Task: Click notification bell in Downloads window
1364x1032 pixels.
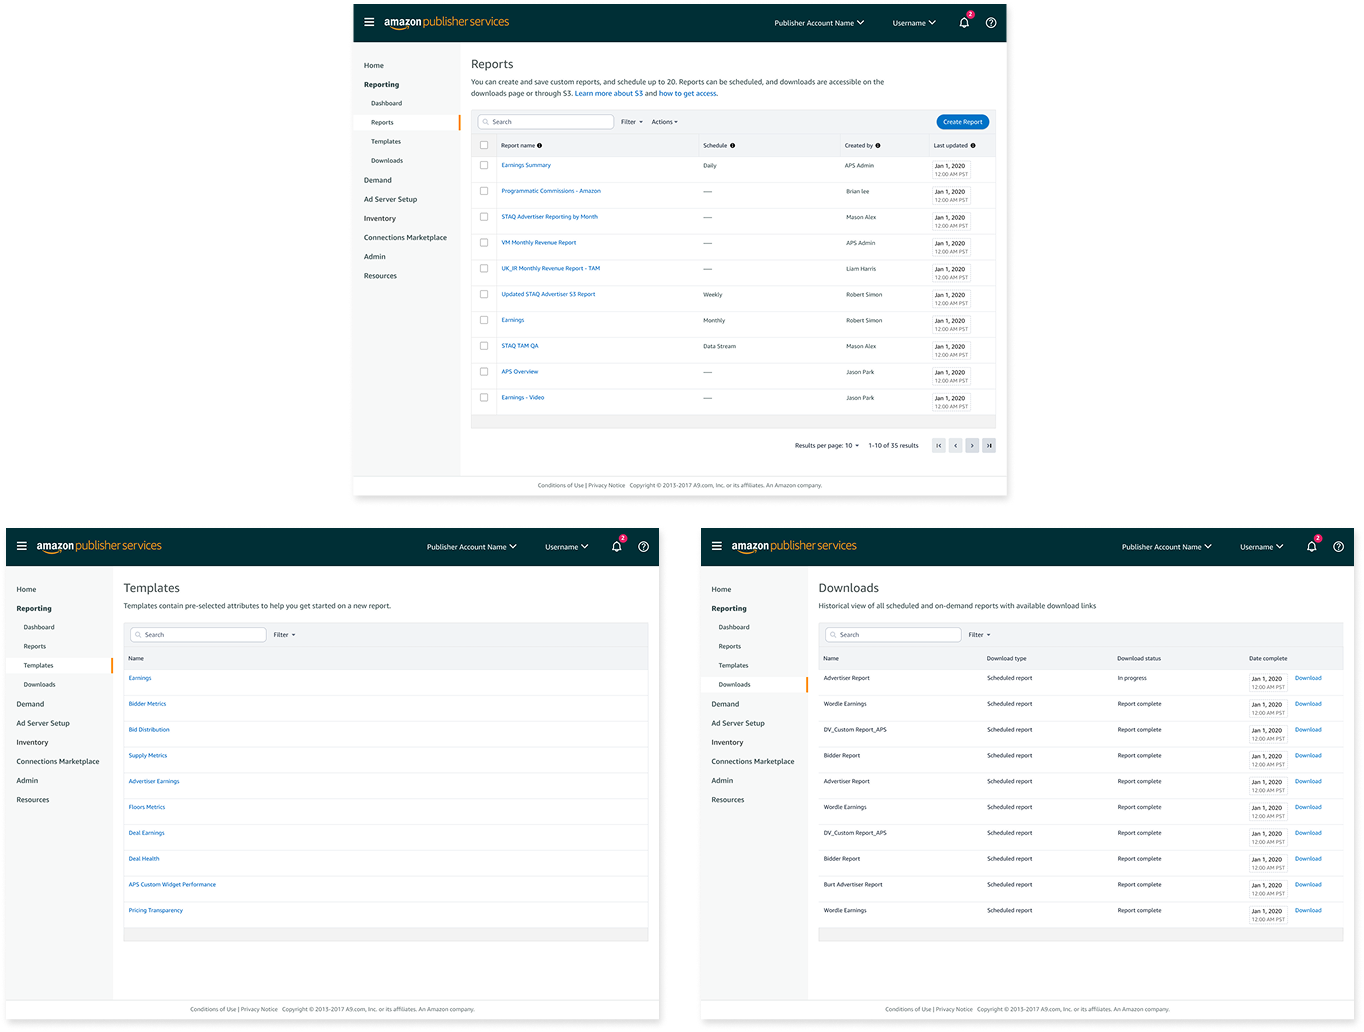Action: click(1312, 546)
